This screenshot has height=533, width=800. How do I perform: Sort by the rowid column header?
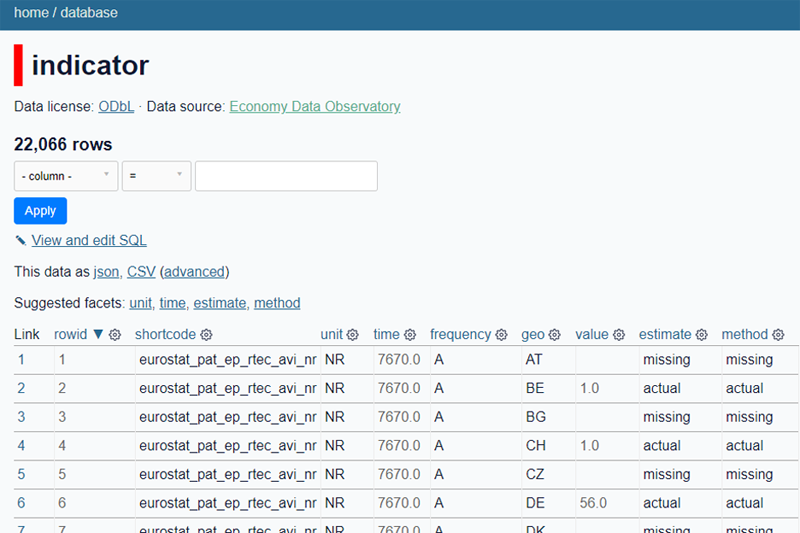point(71,335)
